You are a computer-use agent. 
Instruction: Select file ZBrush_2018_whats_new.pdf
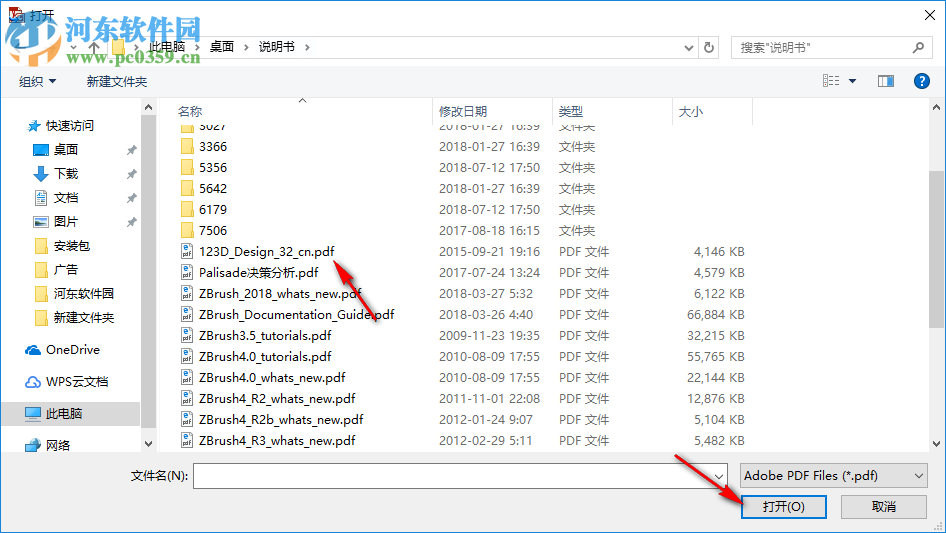280,294
